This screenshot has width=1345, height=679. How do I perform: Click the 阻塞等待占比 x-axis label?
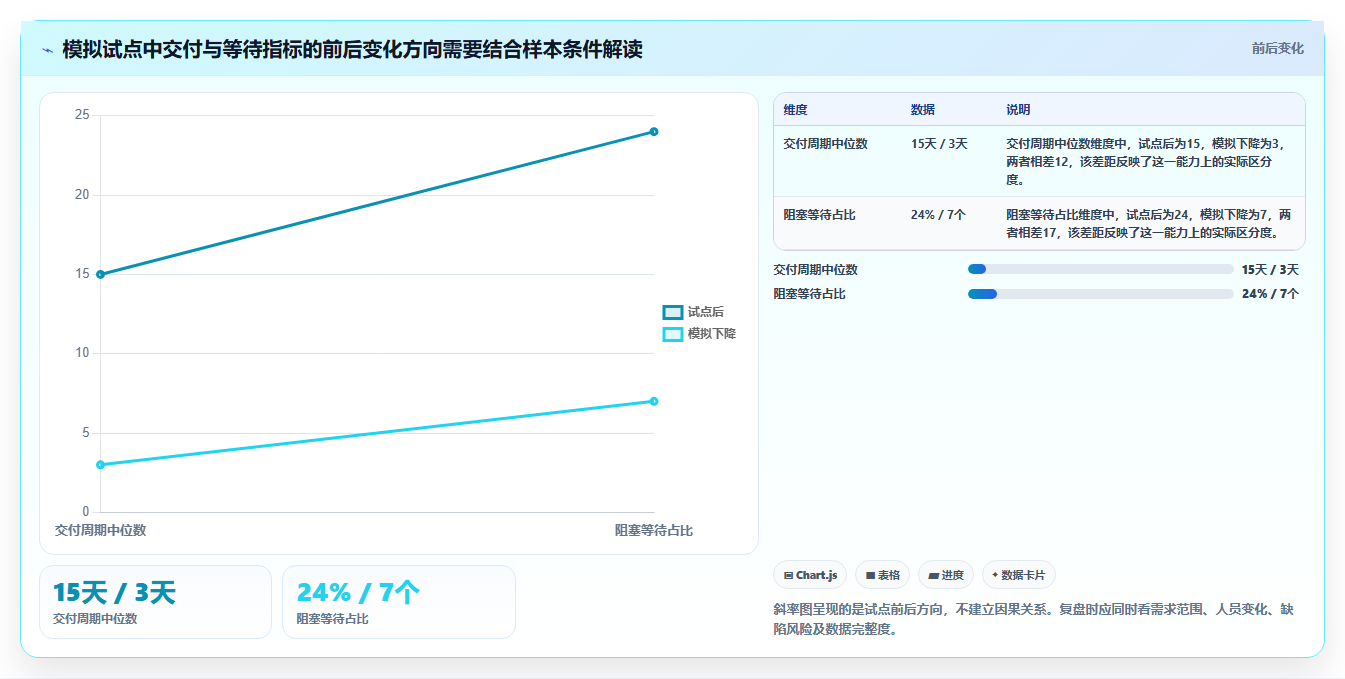(654, 530)
